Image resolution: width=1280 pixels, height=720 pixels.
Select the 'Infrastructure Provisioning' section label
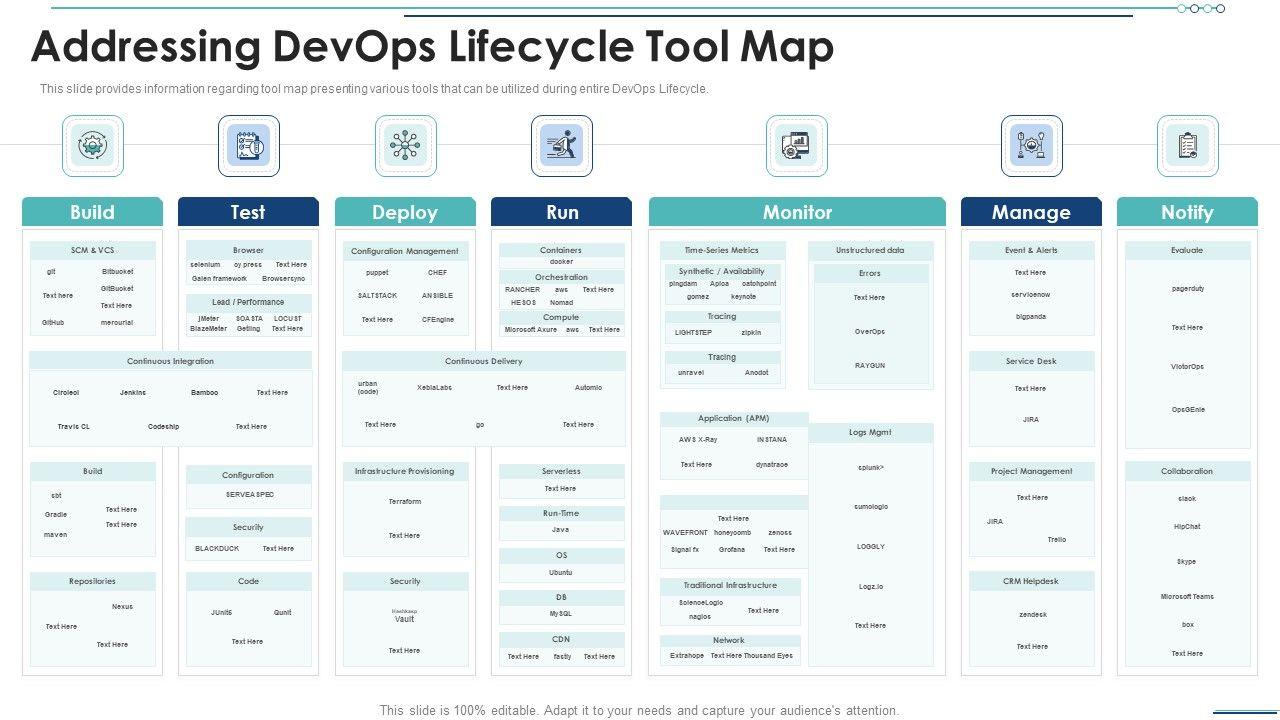(404, 471)
